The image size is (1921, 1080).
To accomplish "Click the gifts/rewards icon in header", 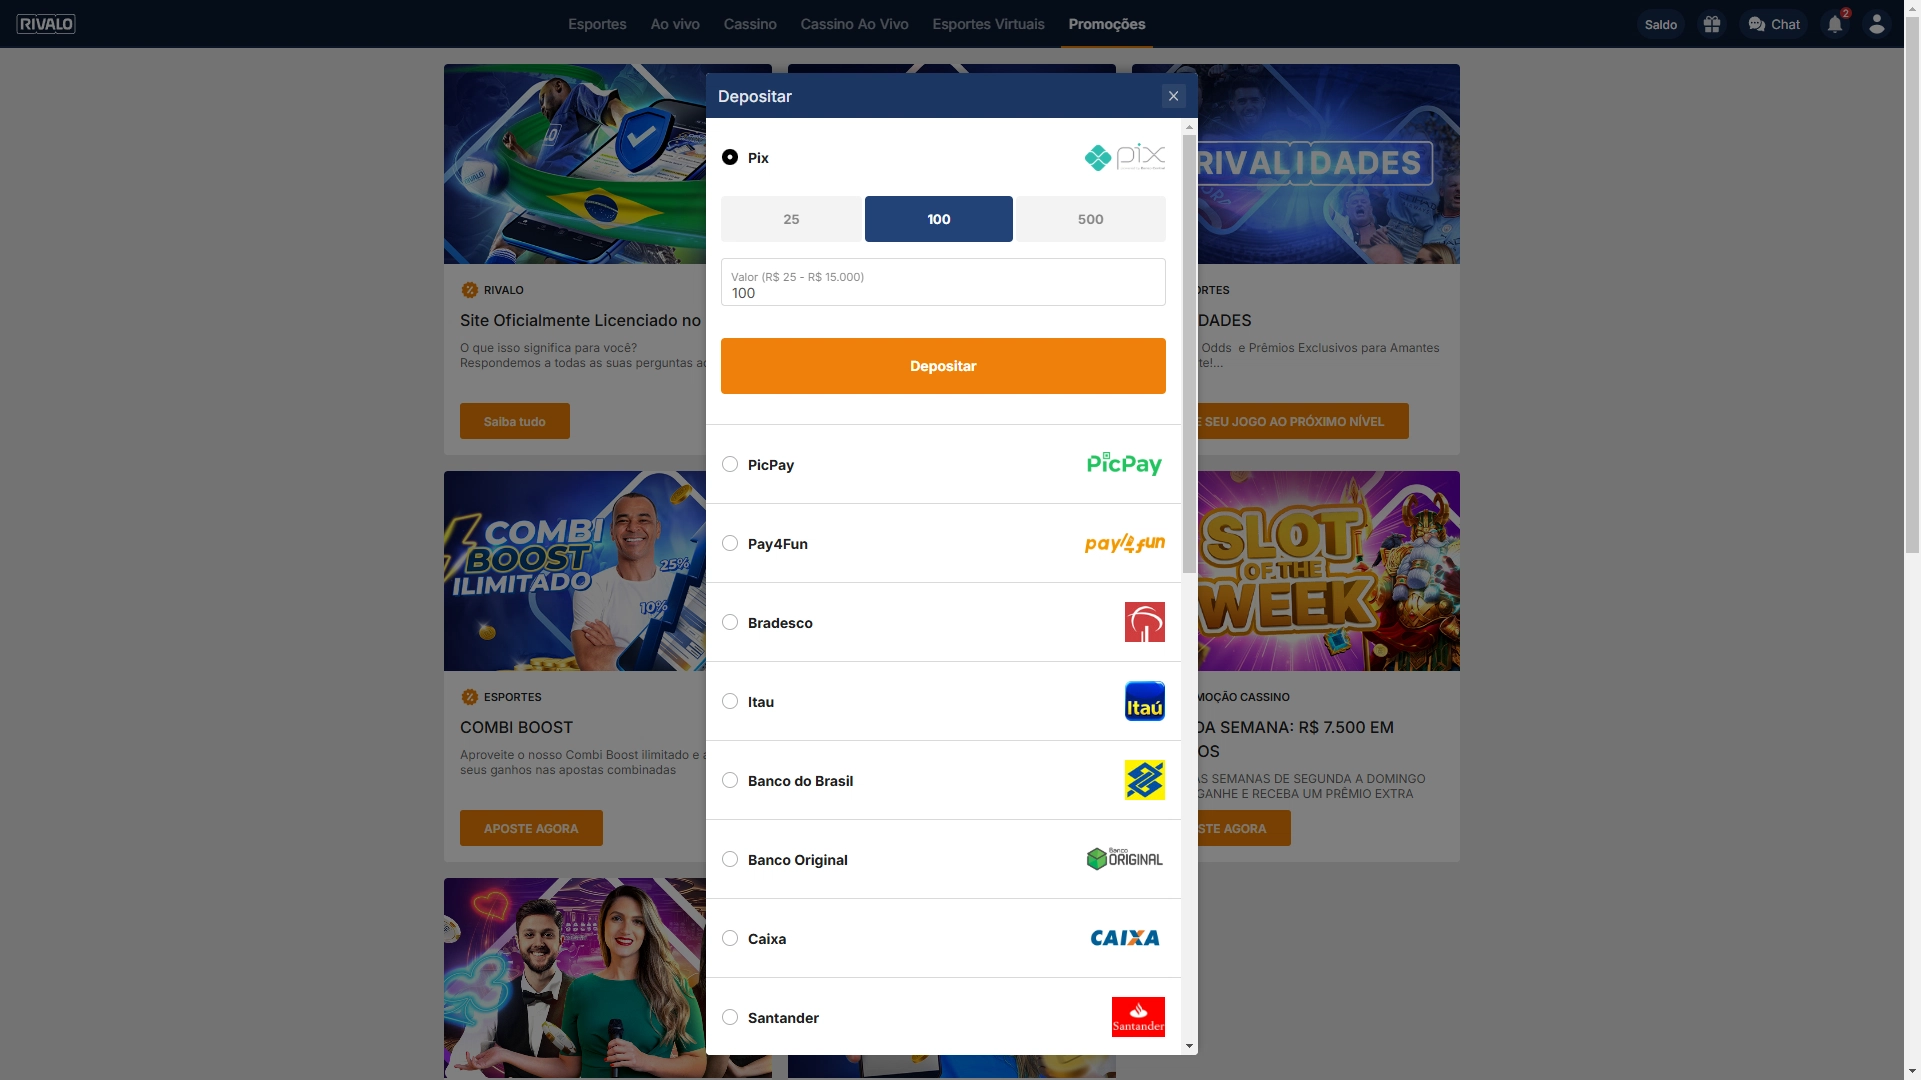I will (1711, 24).
